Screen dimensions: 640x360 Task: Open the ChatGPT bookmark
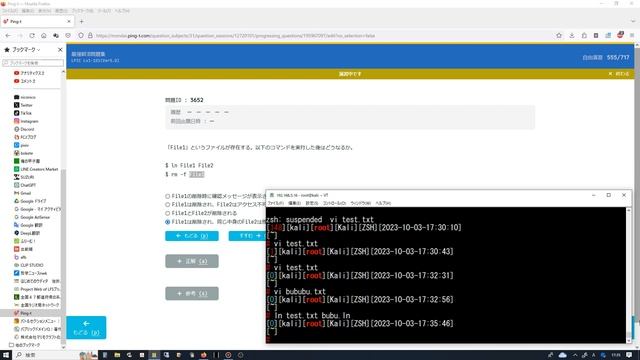click(x=25, y=185)
